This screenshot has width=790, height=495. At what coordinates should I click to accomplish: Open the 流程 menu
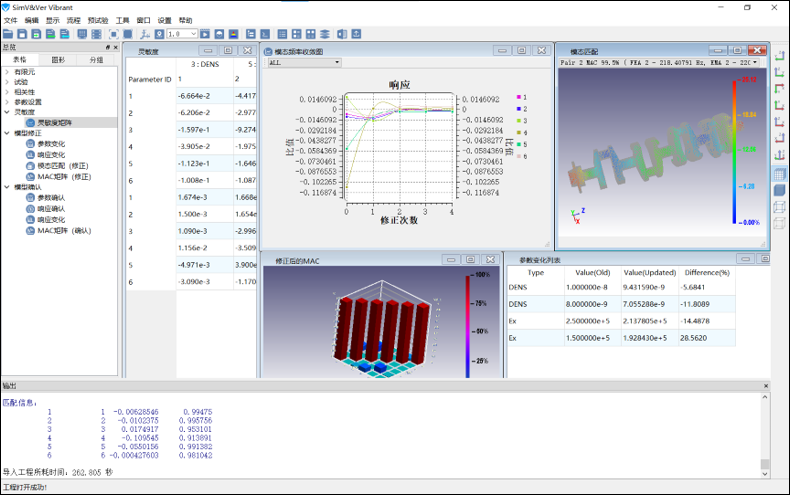click(x=74, y=20)
